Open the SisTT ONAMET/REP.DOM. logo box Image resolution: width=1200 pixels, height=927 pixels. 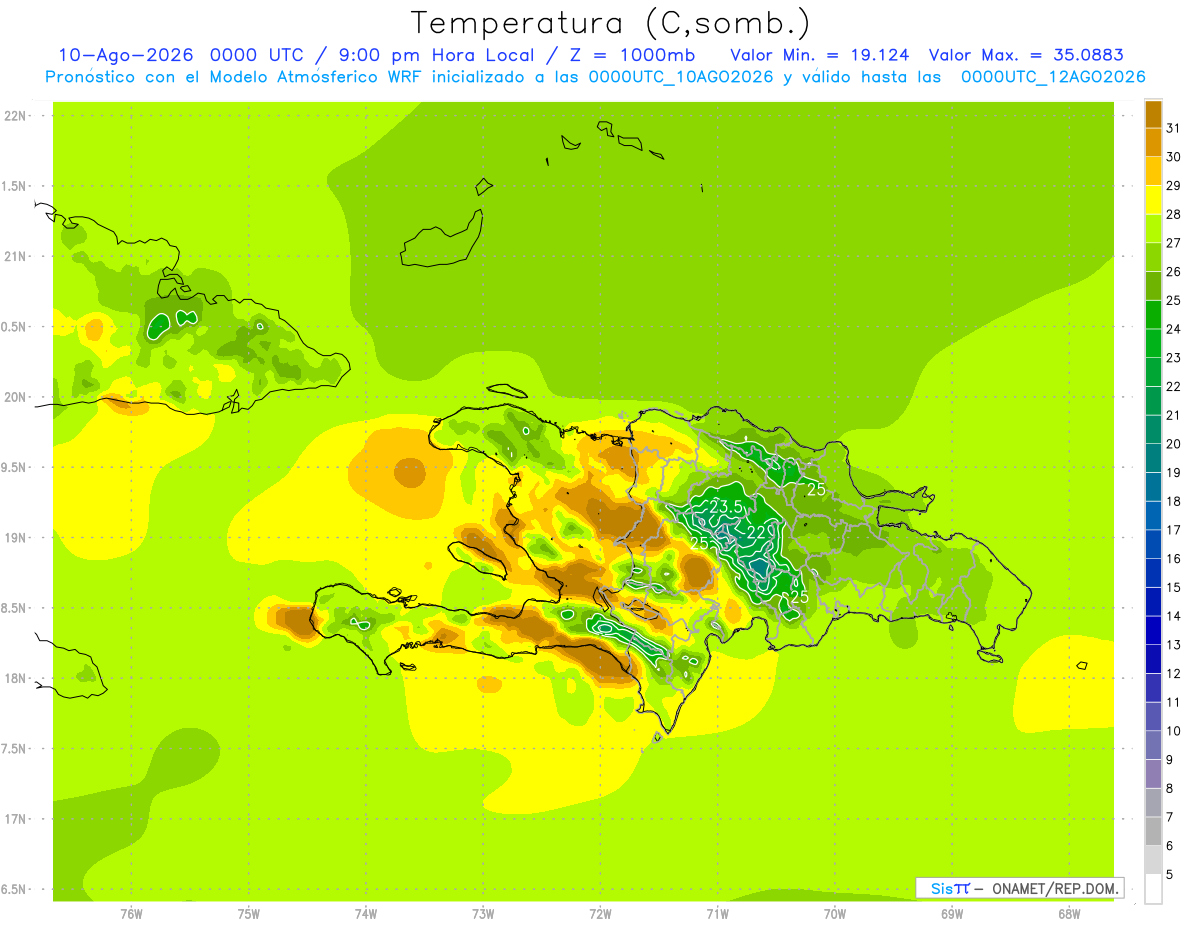point(1019,888)
